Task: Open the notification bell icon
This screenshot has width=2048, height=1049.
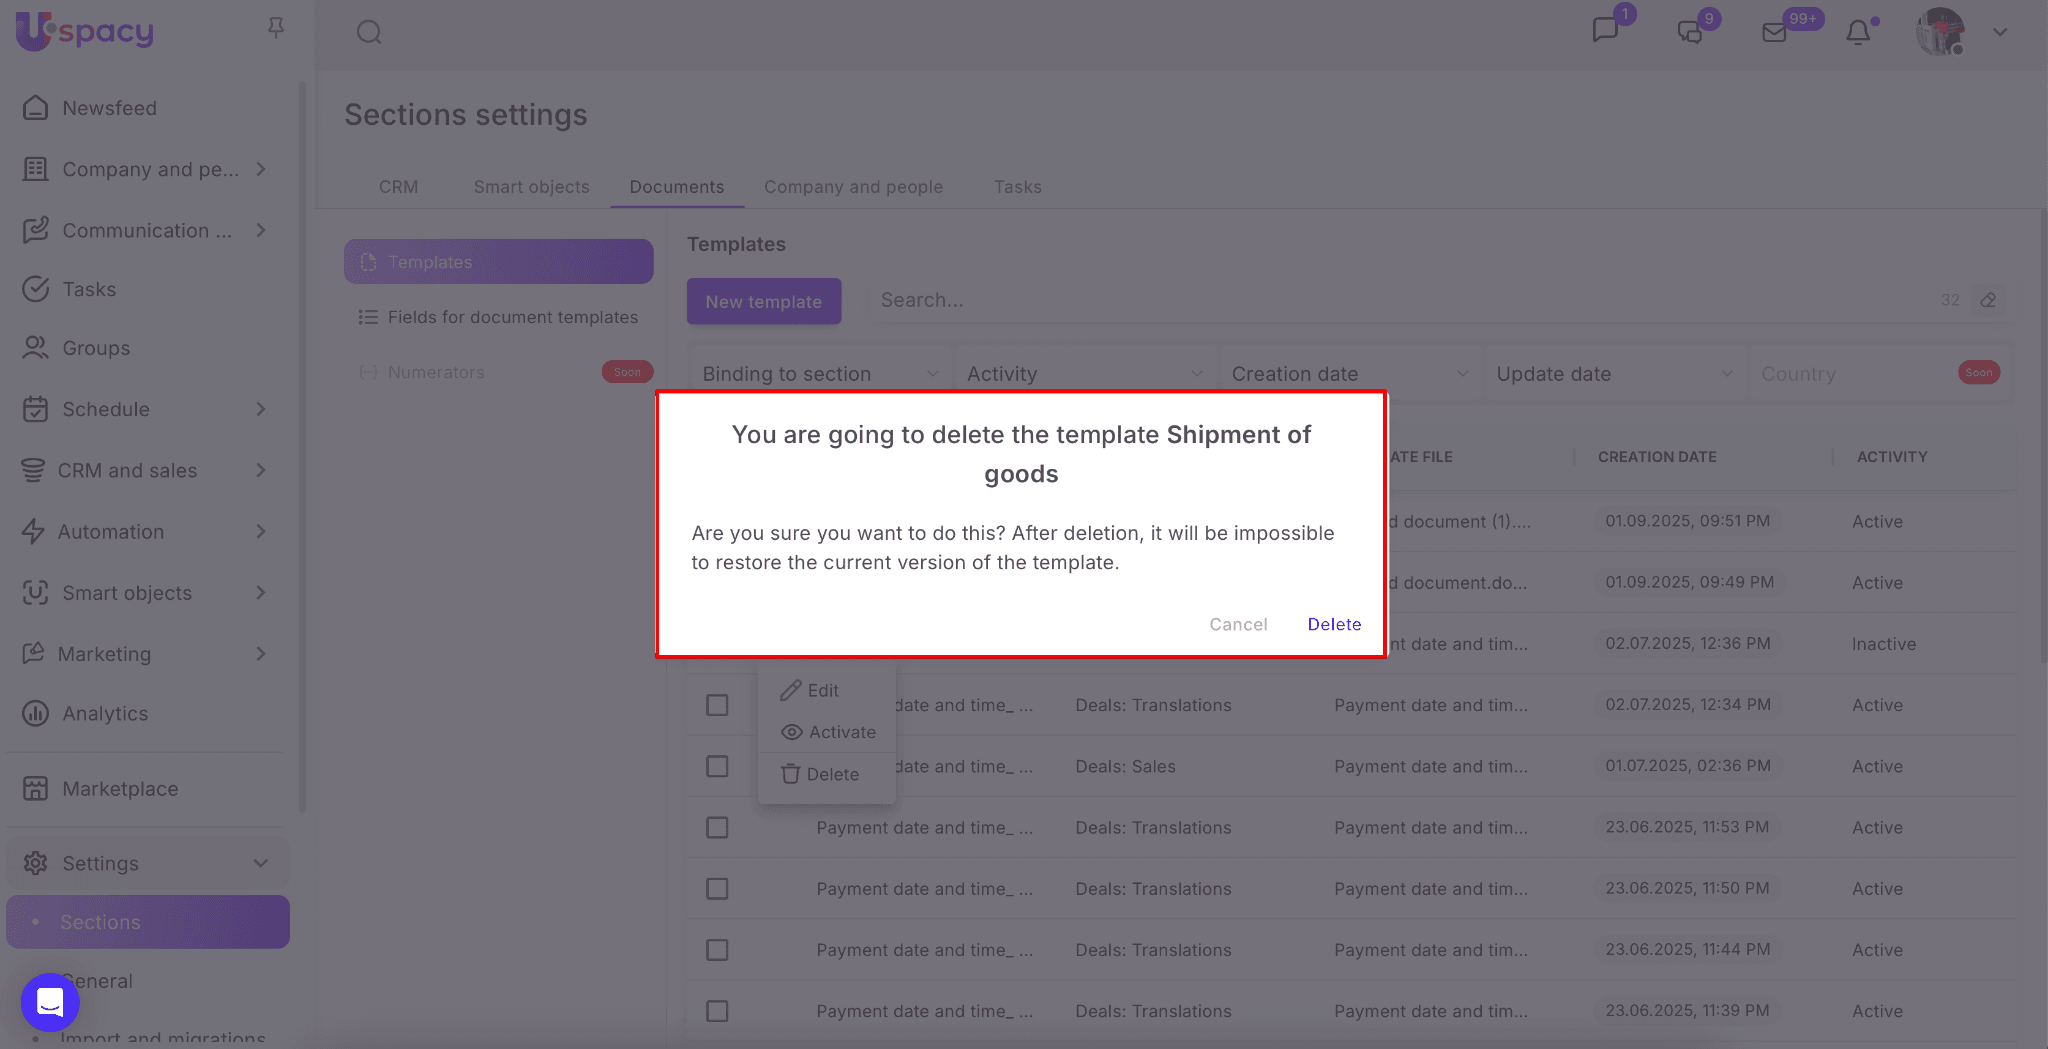Action: pyautogui.click(x=1858, y=32)
